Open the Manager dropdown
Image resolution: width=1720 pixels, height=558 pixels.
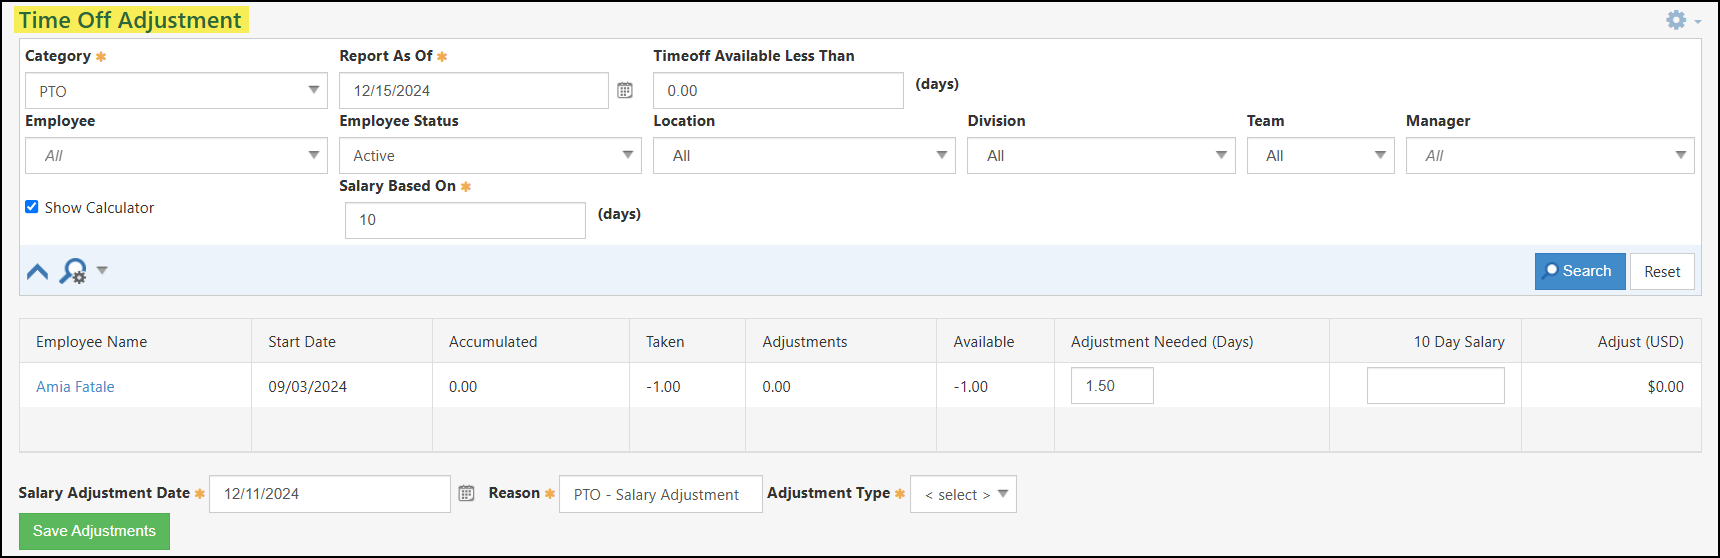[1550, 155]
